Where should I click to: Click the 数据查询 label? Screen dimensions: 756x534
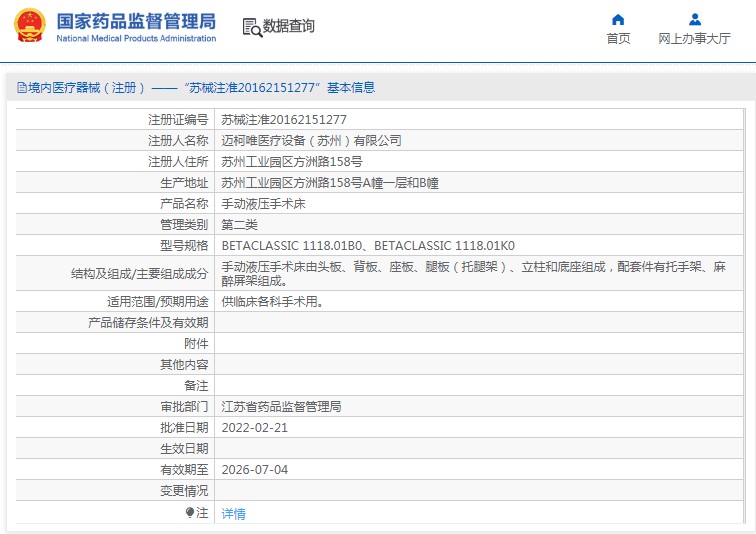click(288, 26)
